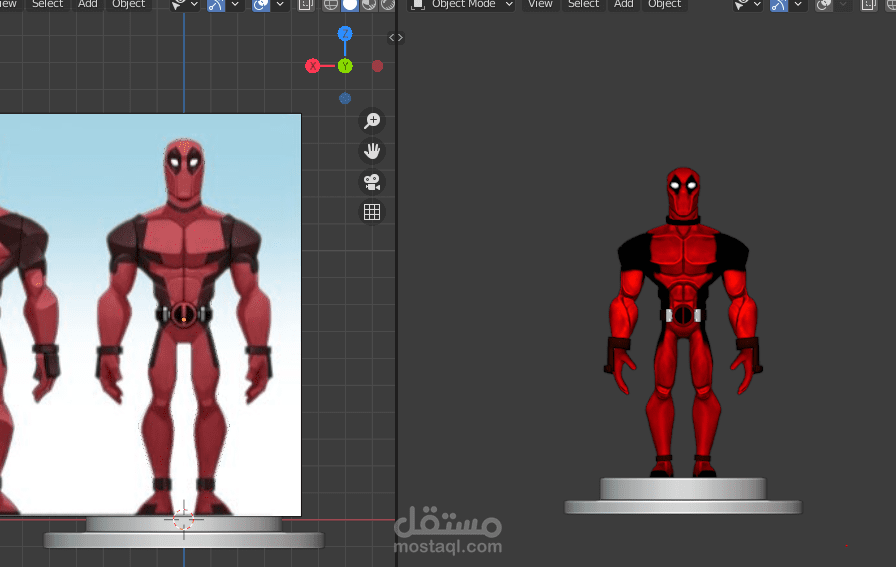The height and width of the screenshot is (567, 896).
Task: Toggle overlays in right viewport header
Action: click(823, 5)
